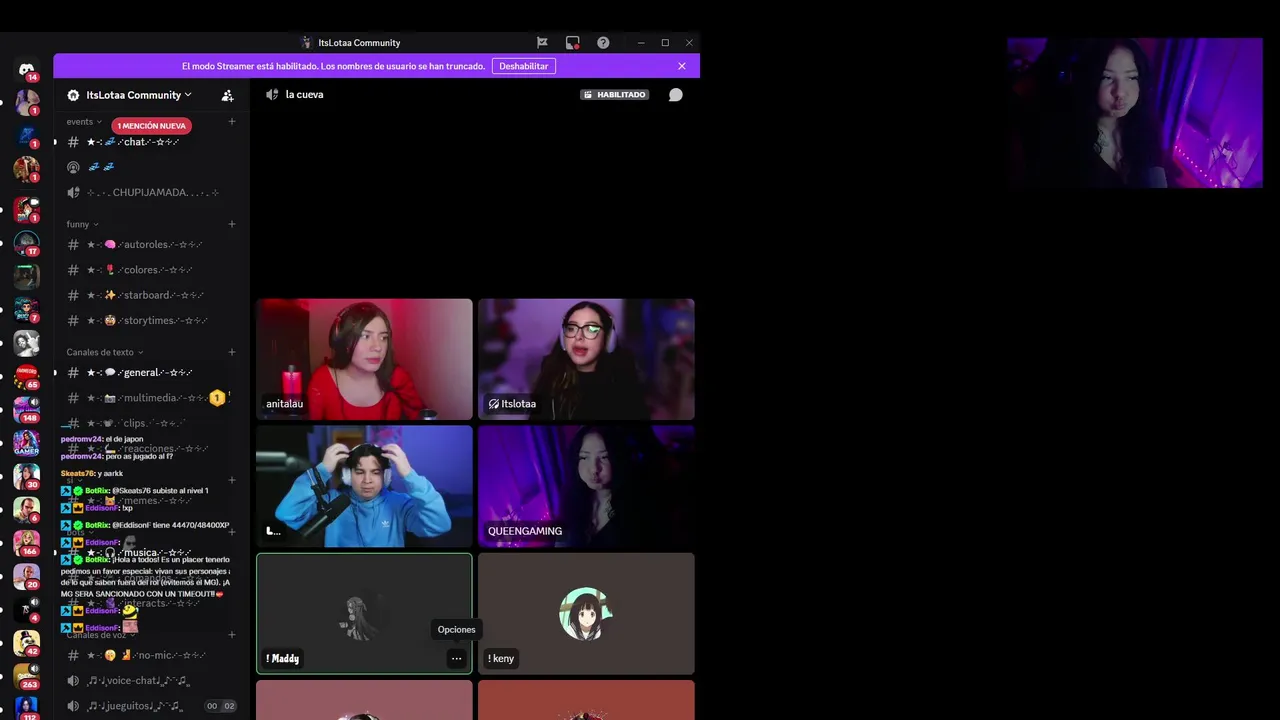The image size is (1280, 720).
Task: Dismiss the streamer mode banner
Action: (x=682, y=66)
